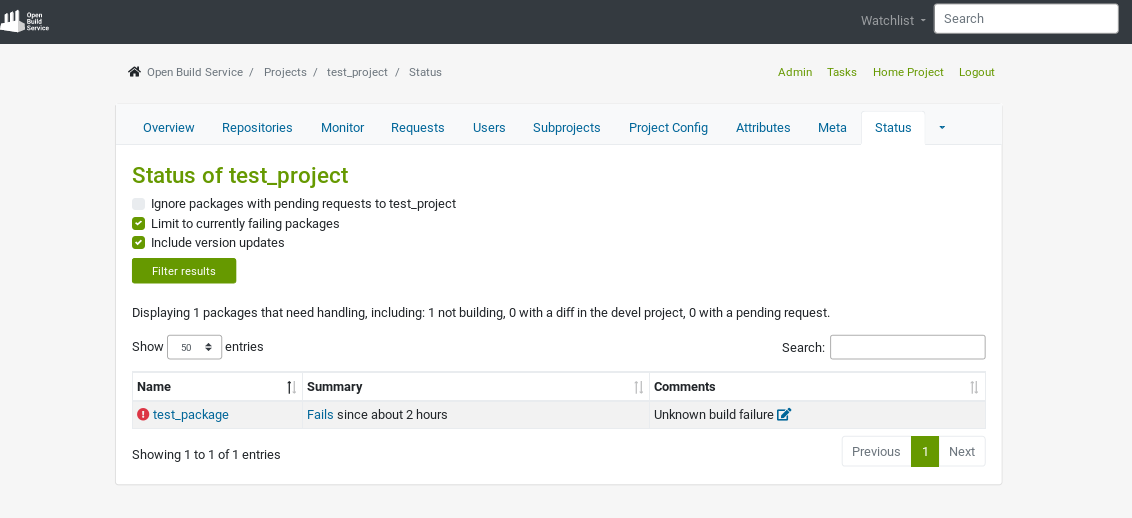Image resolution: width=1132 pixels, height=518 pixels.
Task: Open the Project Config tab
Action: tap(669, 128)
